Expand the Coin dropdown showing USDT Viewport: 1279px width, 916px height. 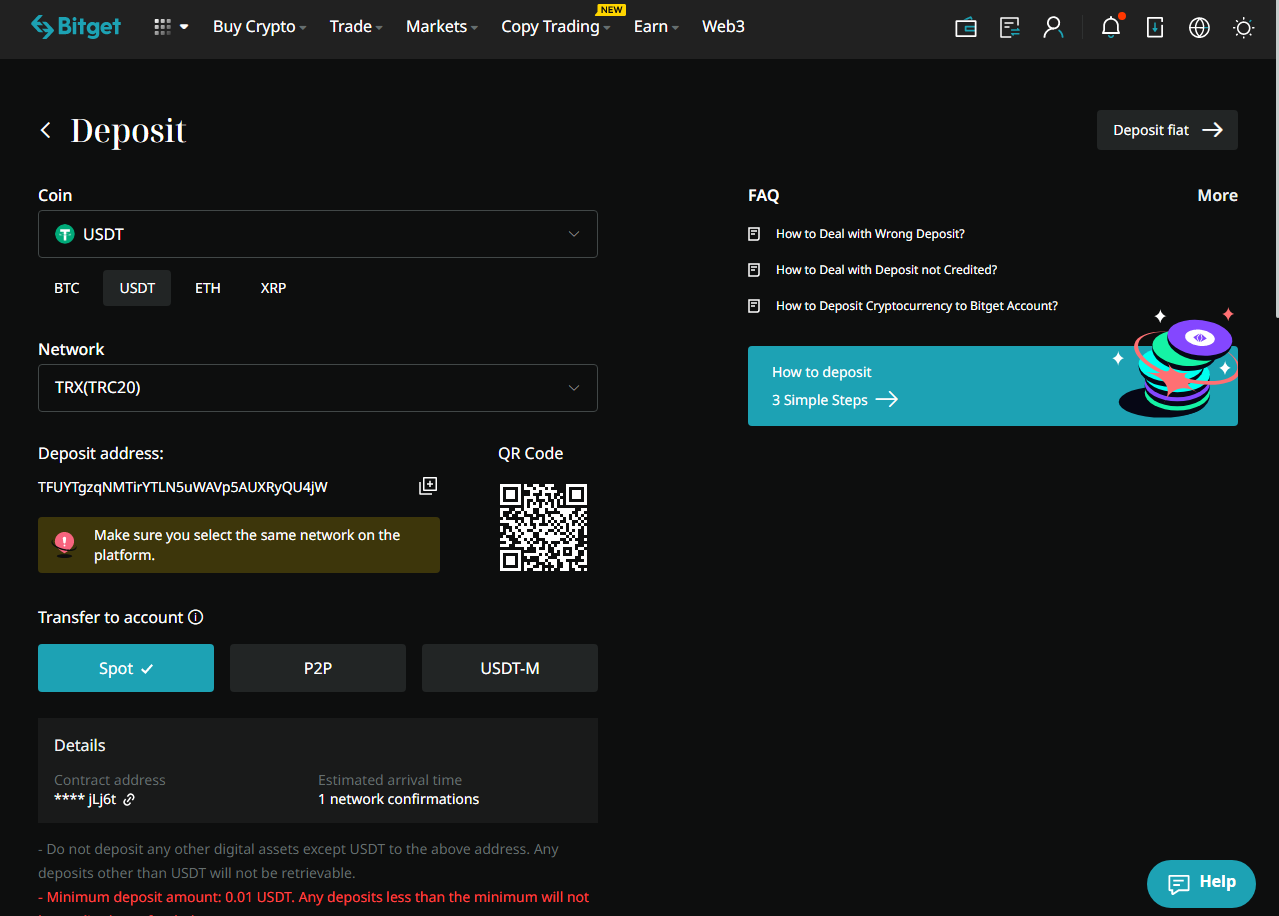tap(318, 234)
